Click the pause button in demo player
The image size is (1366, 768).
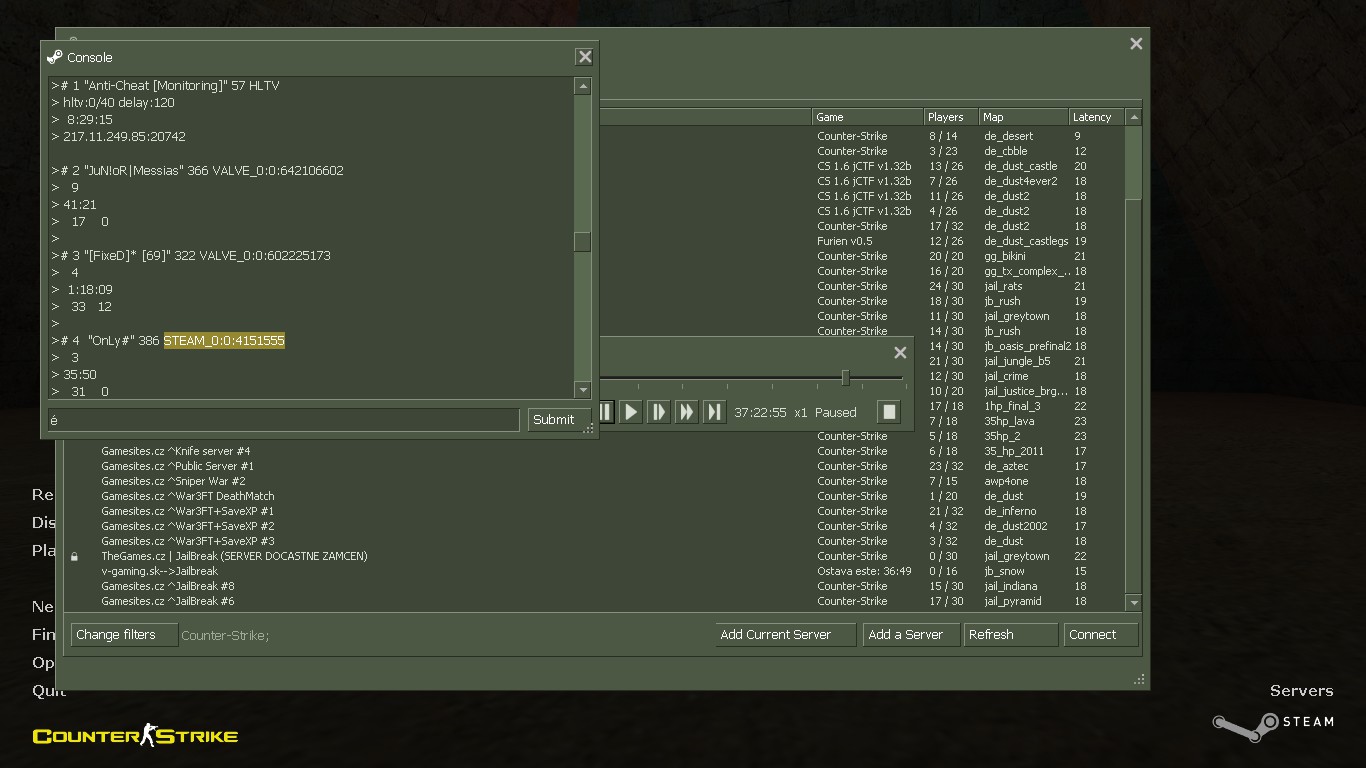pos(606,412)
